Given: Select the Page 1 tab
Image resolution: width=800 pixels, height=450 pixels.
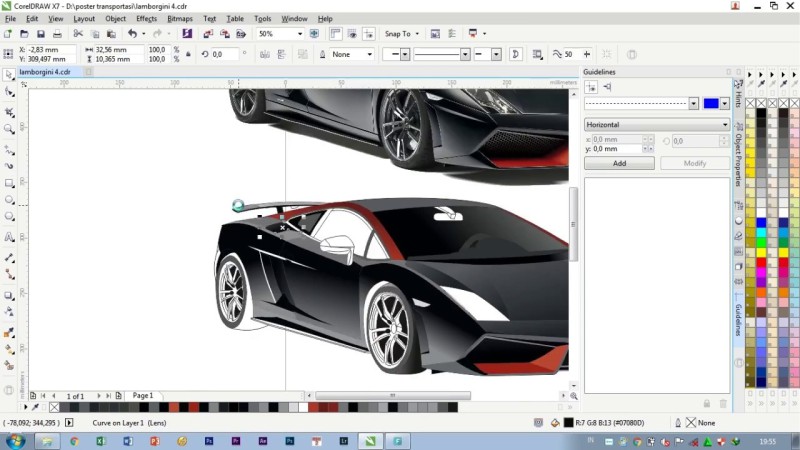Looking at the screenshot, I should tap(142, 395).
